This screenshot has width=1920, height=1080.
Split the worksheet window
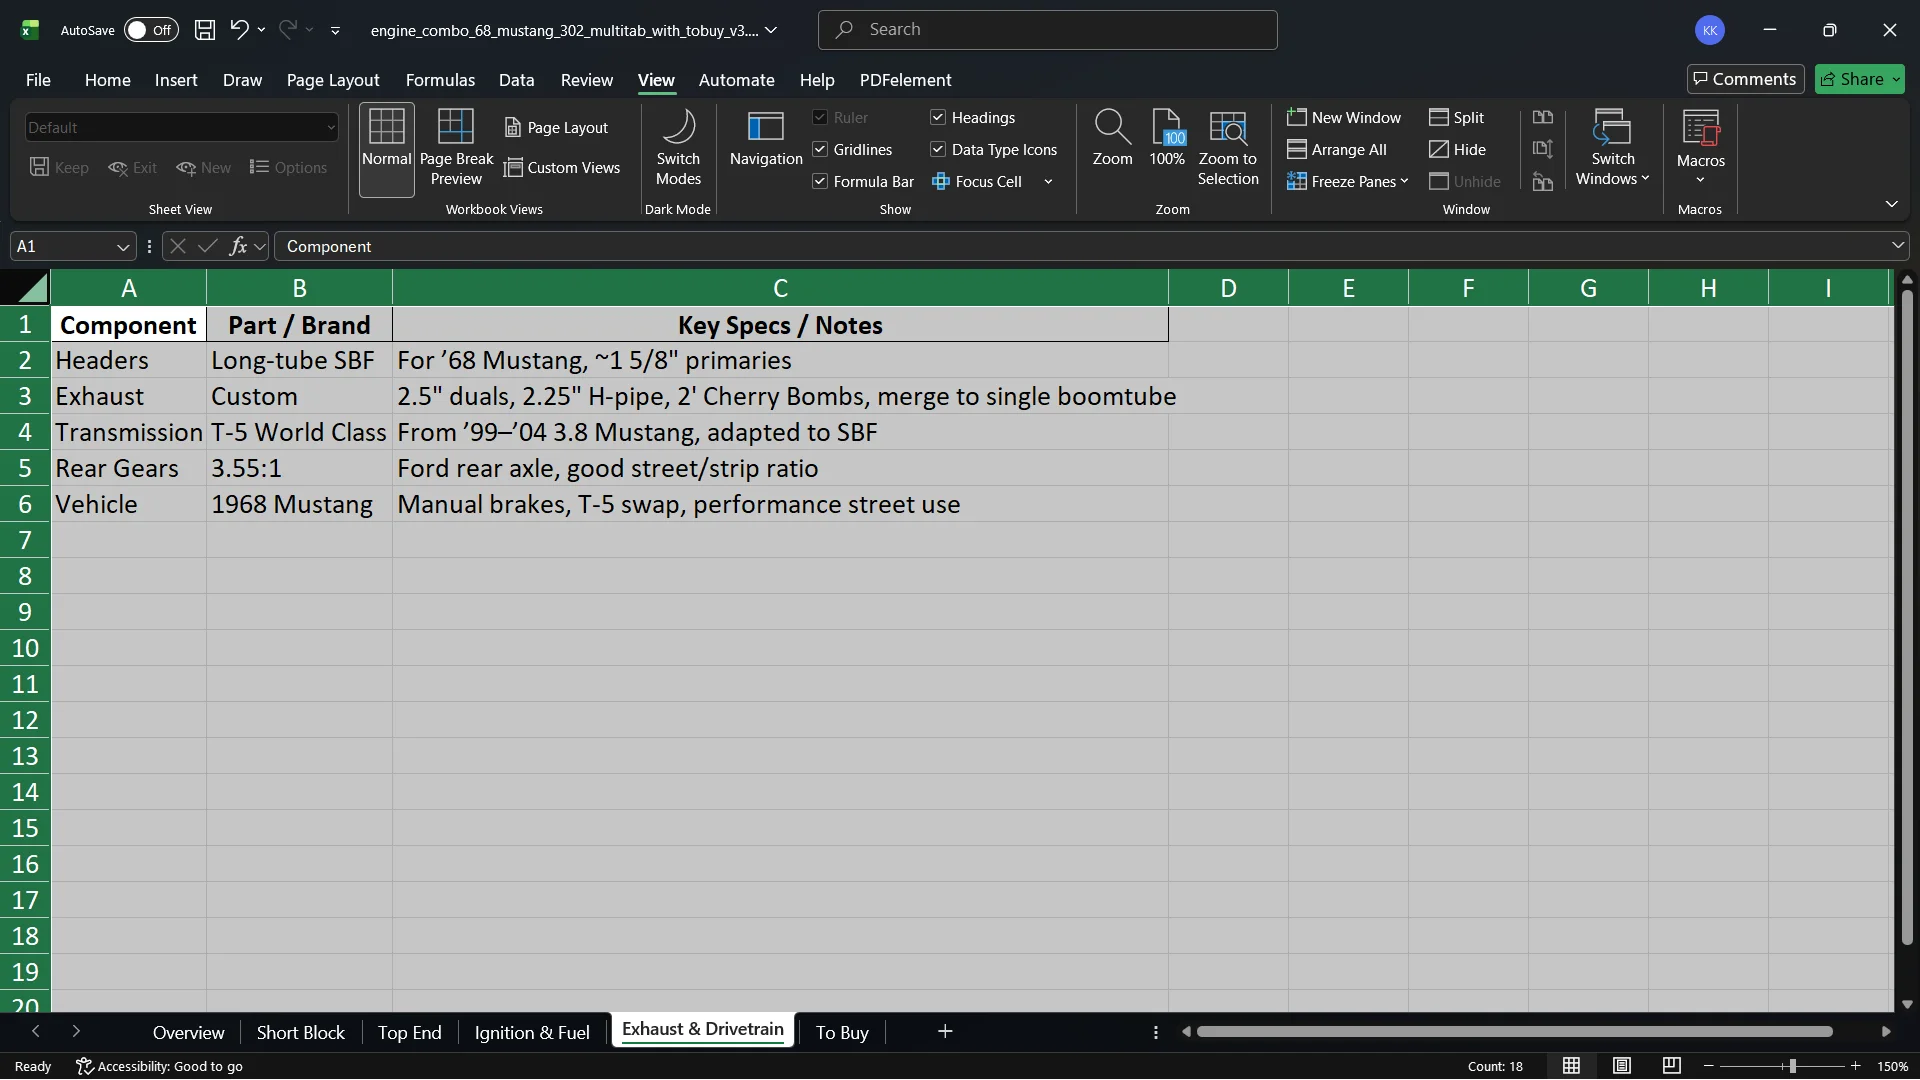[1457, 118]
